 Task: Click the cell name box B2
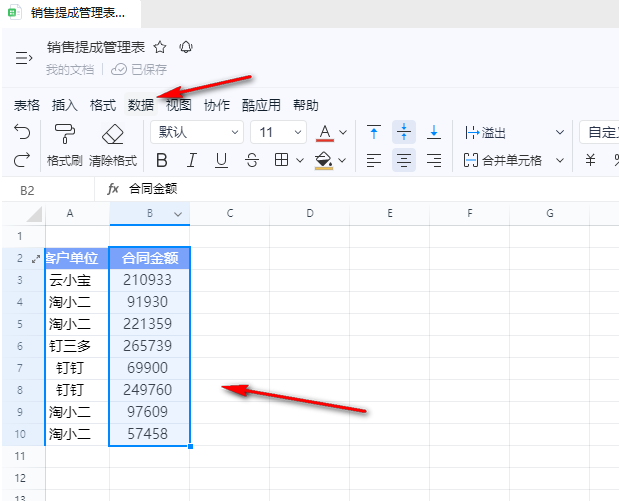click(x=48, y=190)
